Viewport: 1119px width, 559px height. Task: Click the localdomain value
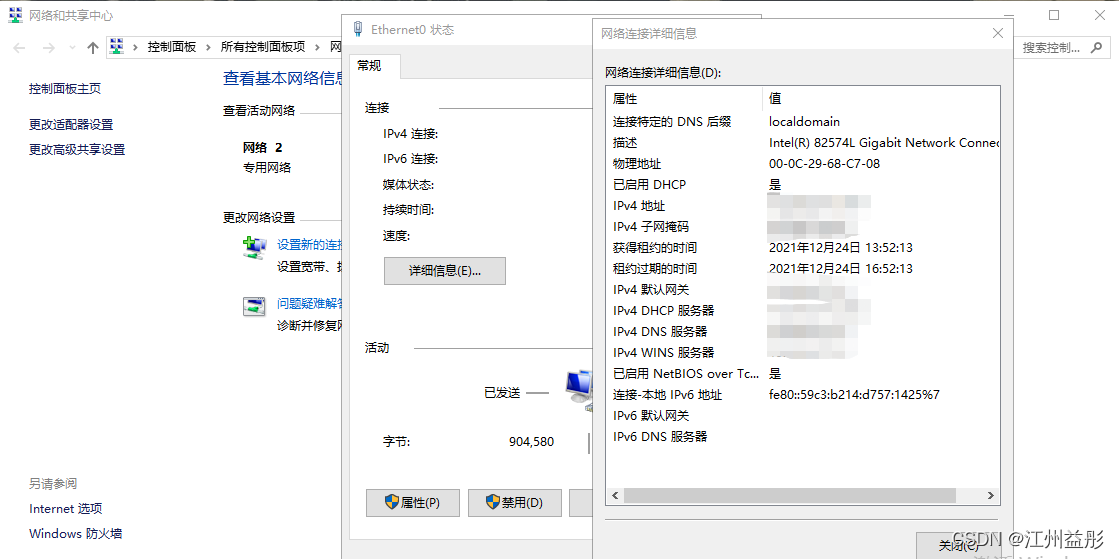tap(804, 121)
